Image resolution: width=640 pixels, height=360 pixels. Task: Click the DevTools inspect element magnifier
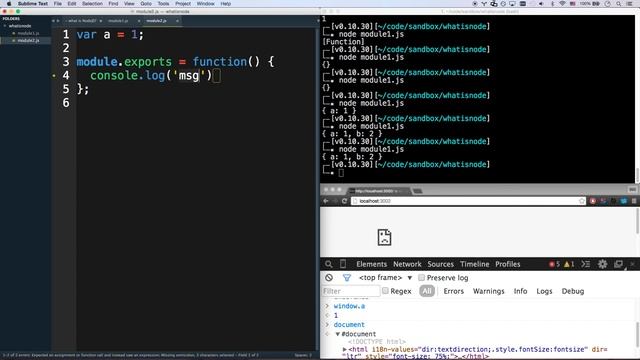click(329, 264)
